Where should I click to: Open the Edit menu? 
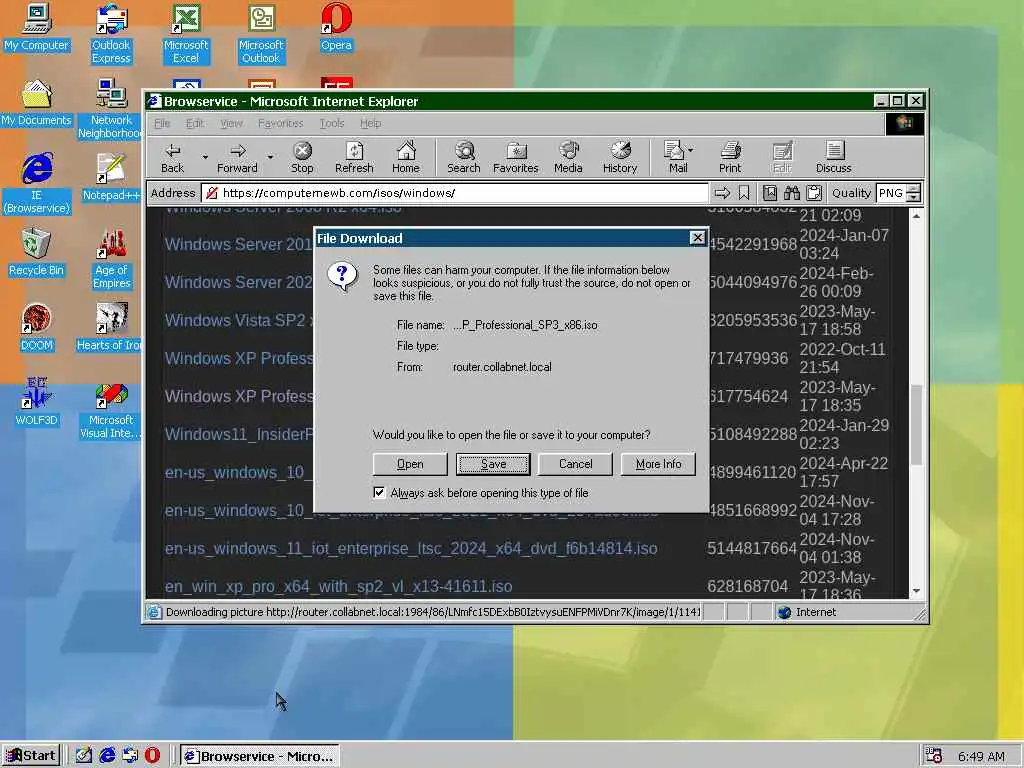point(195,123)
